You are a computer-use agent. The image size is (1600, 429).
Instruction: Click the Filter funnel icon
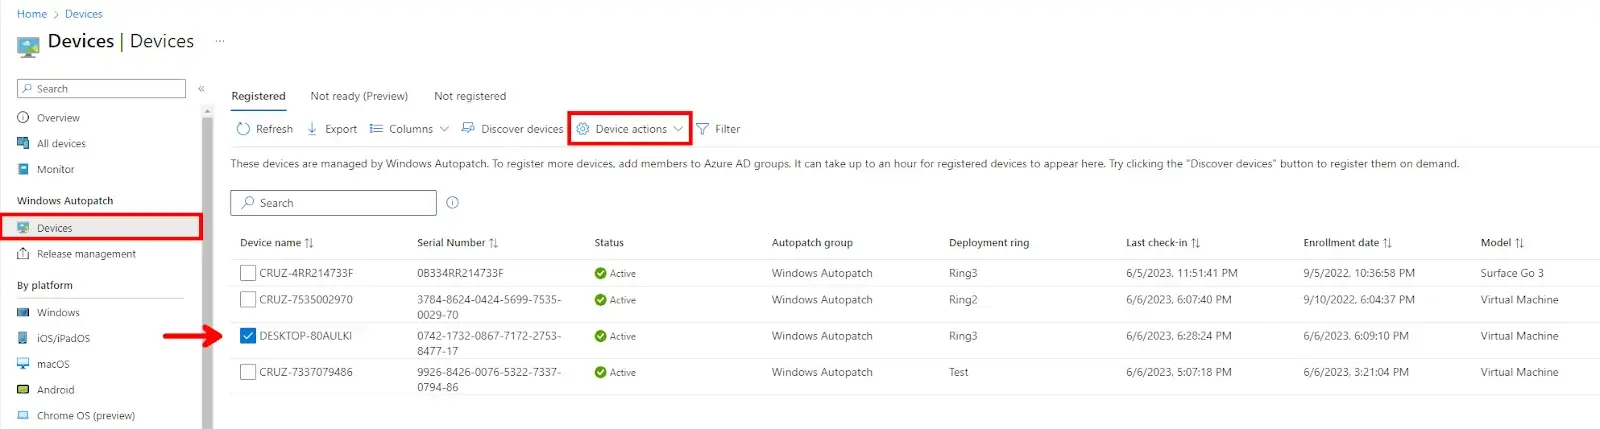point(703,129)
